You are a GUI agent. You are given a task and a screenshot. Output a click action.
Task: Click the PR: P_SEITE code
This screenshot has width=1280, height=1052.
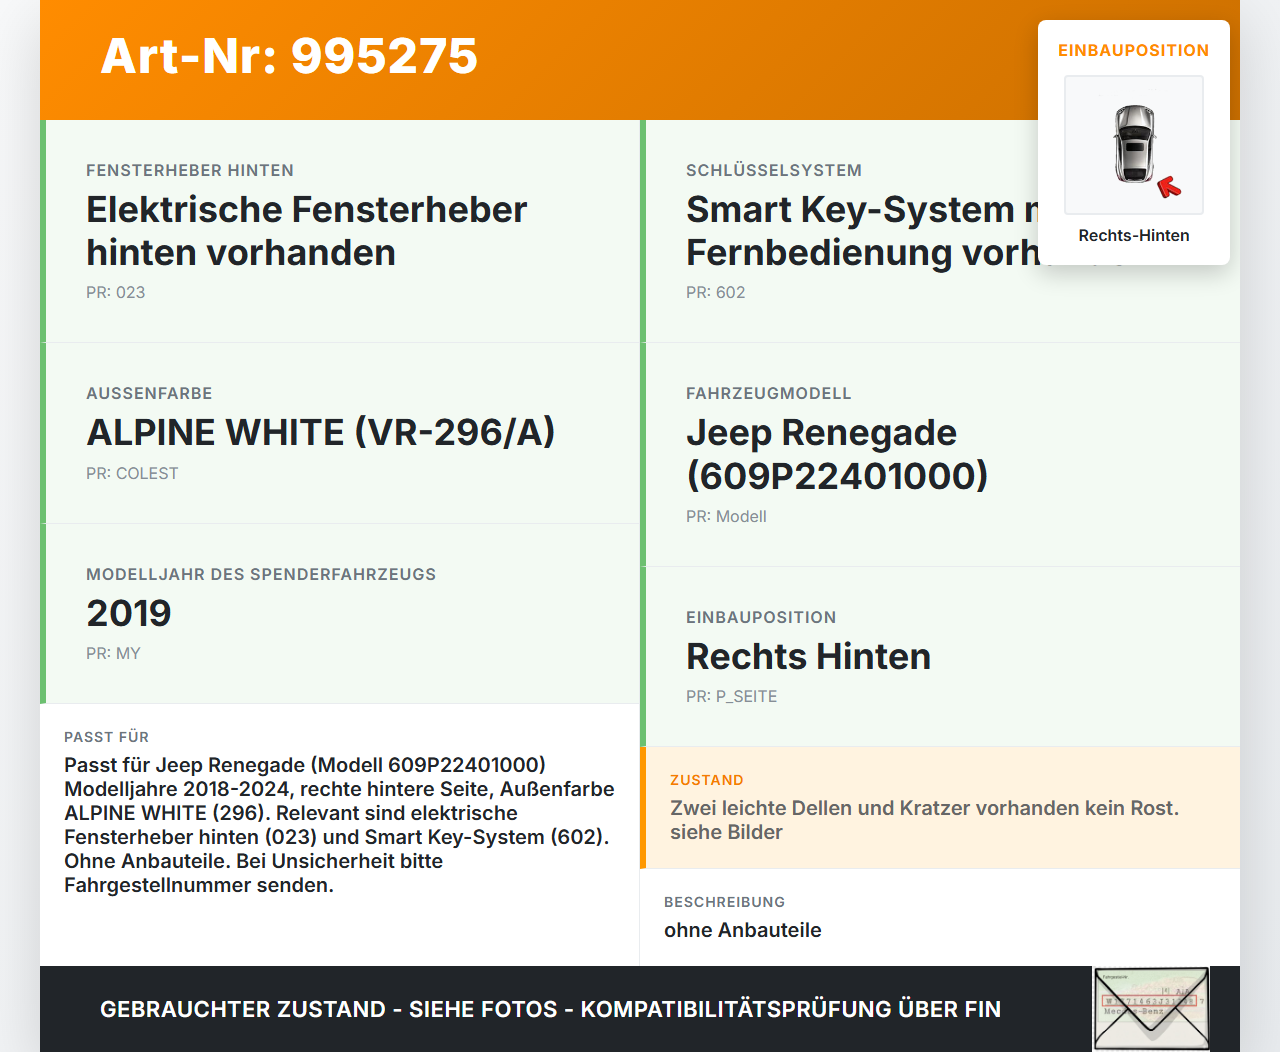[731, 697]
